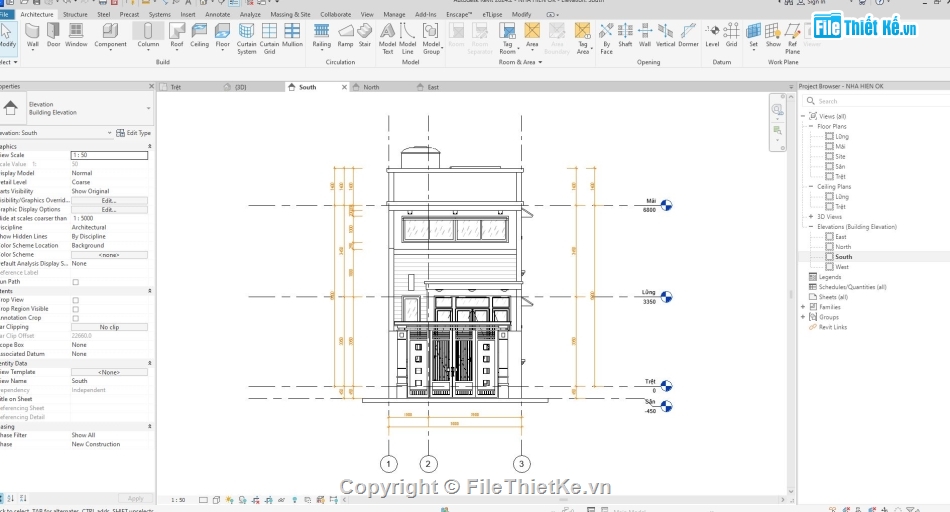Expand the Families tree node
950x512 pixels.
point(803,307)
